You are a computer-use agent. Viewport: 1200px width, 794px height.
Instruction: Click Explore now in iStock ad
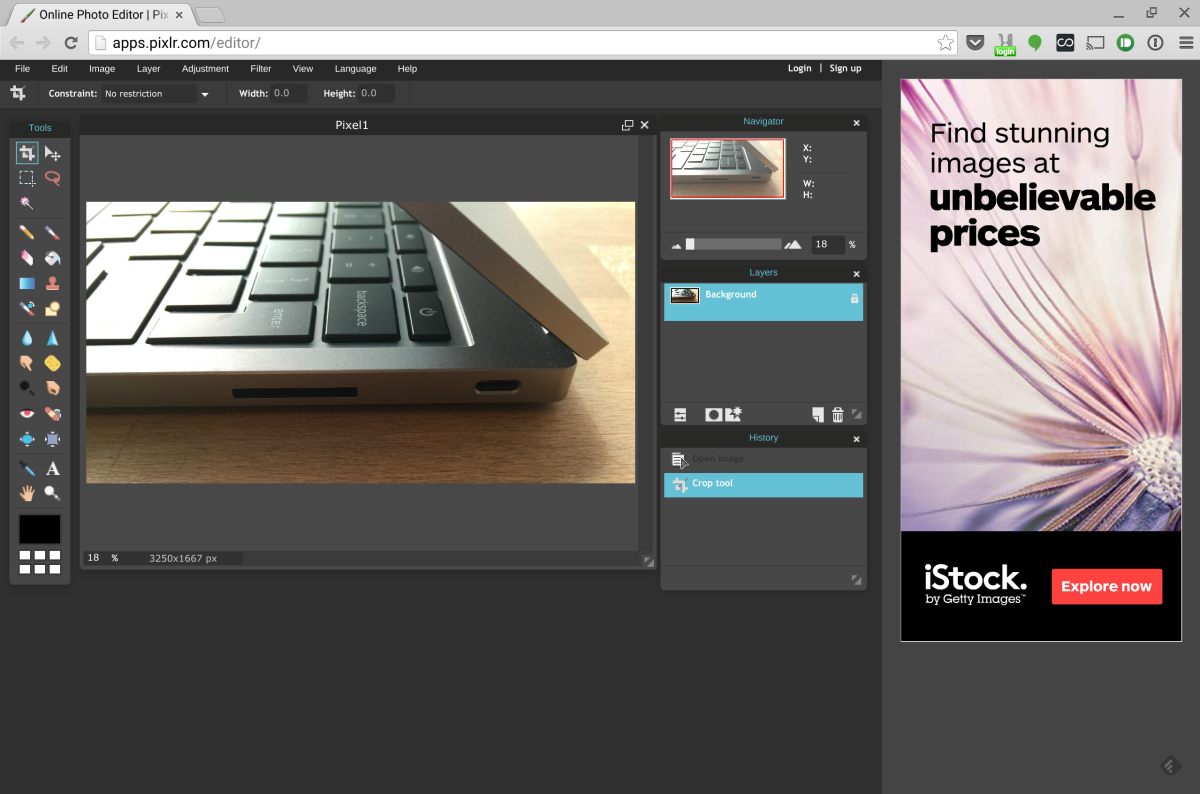point(1106,586)
